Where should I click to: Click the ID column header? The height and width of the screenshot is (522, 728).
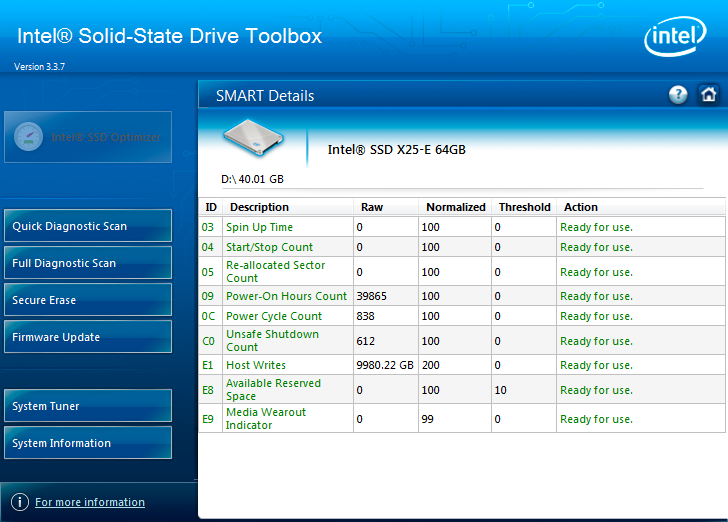click(211, 207)
